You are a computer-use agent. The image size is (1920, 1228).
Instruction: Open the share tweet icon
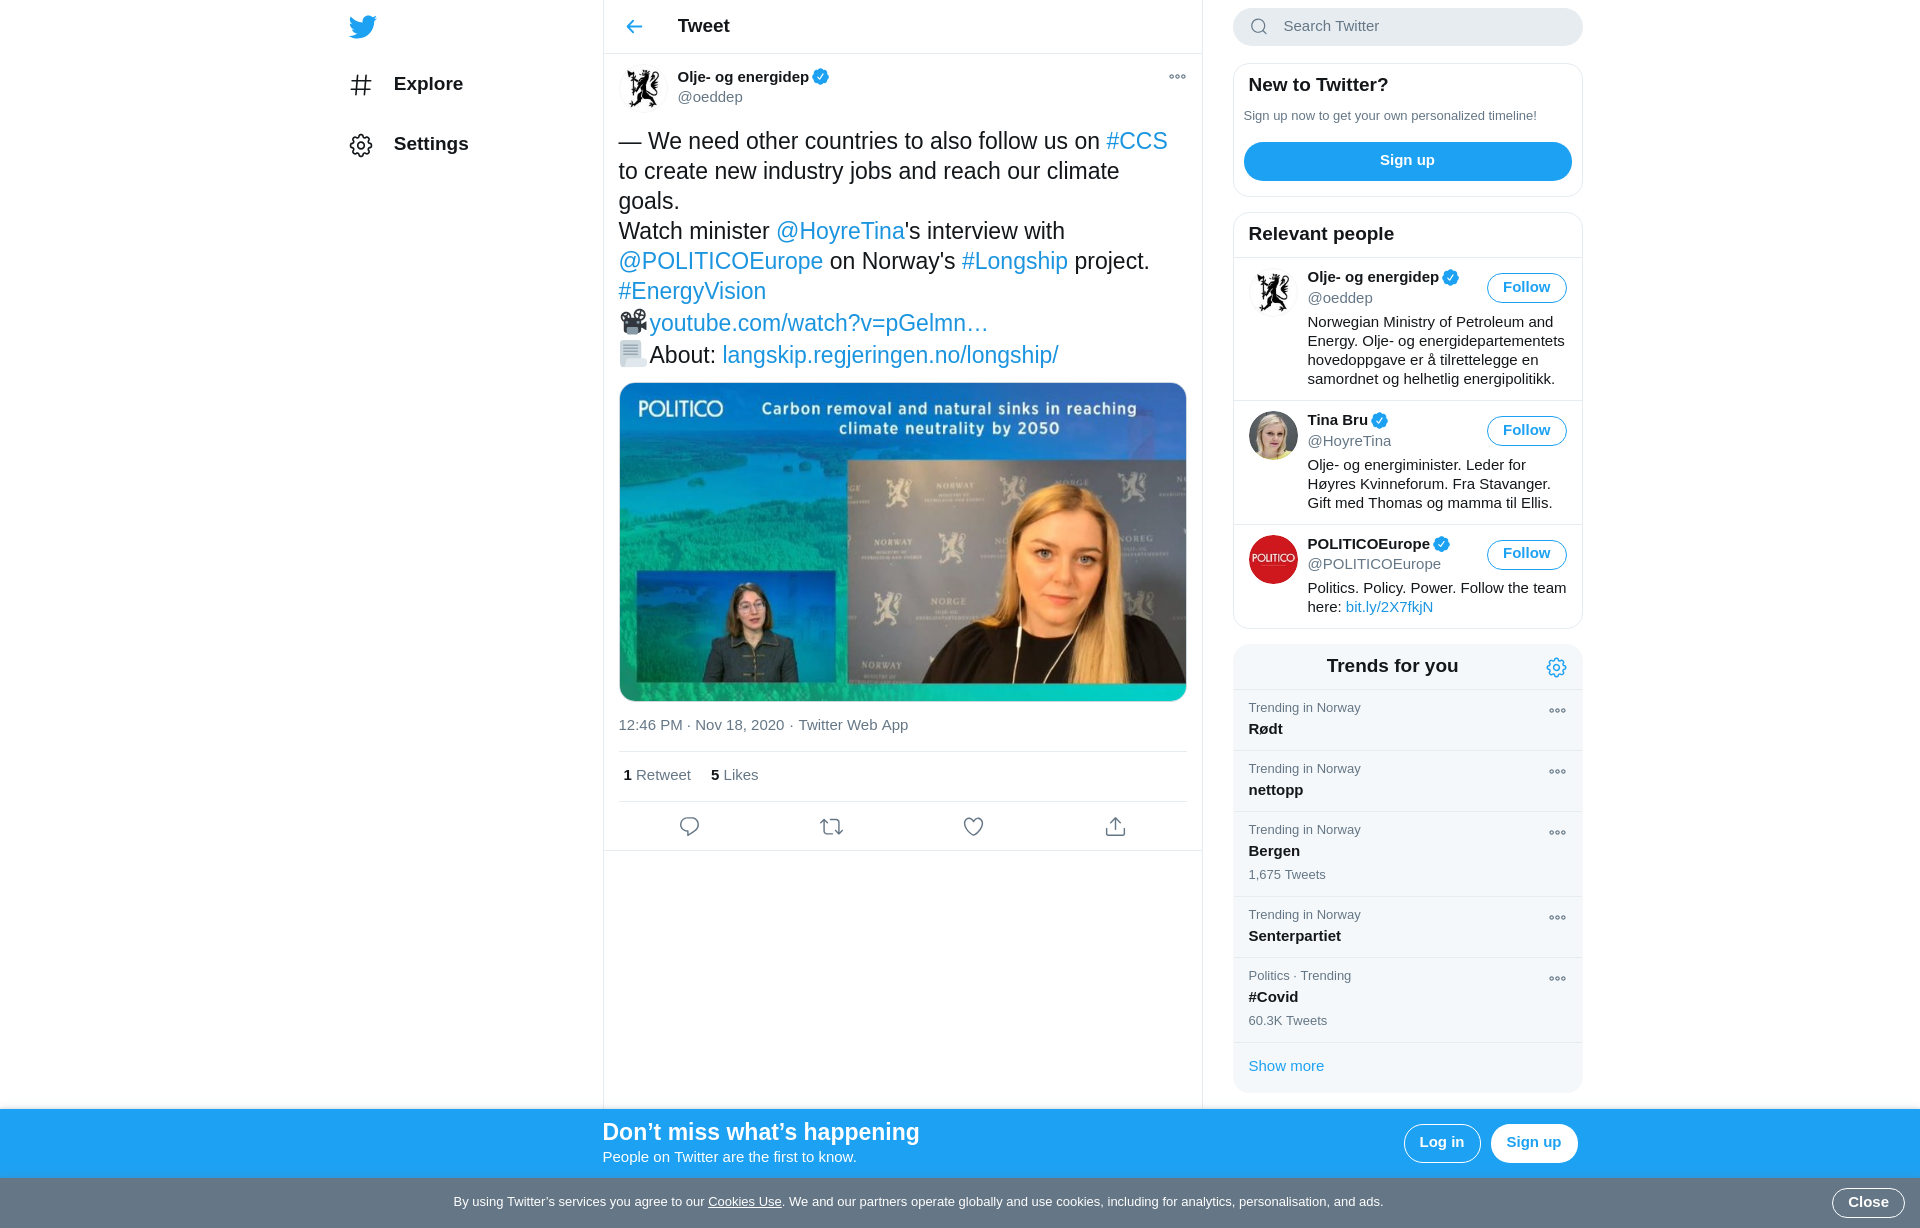1115,826
